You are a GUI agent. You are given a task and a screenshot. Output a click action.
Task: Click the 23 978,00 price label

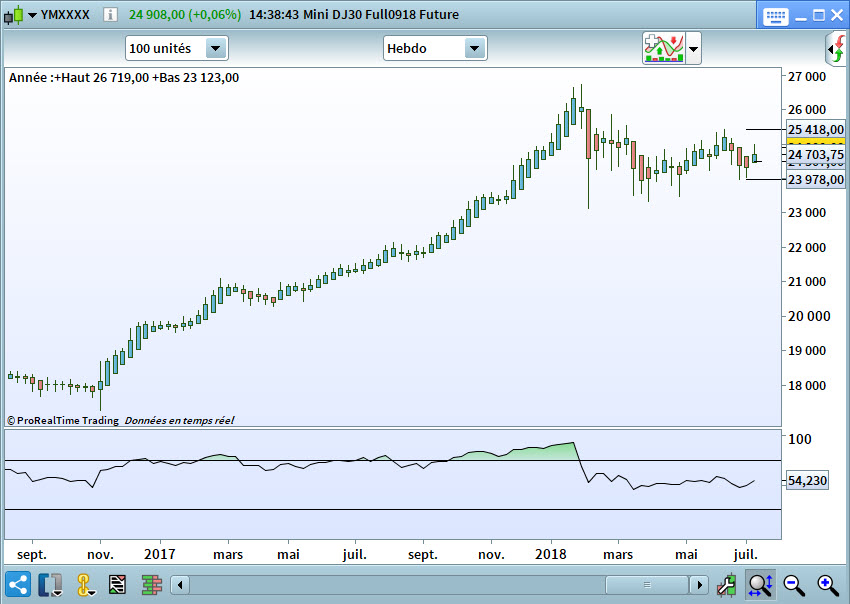pos(815,179)
